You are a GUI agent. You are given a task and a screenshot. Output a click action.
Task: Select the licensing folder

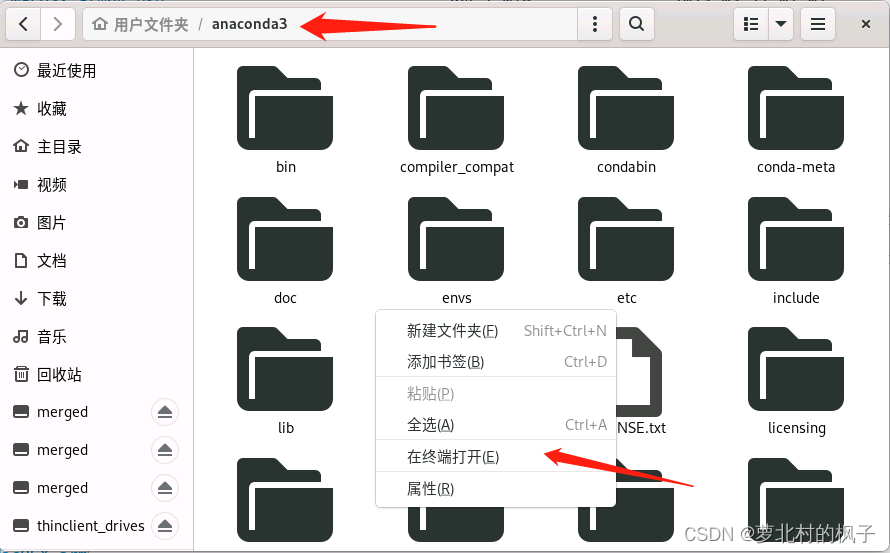[796, 380]
